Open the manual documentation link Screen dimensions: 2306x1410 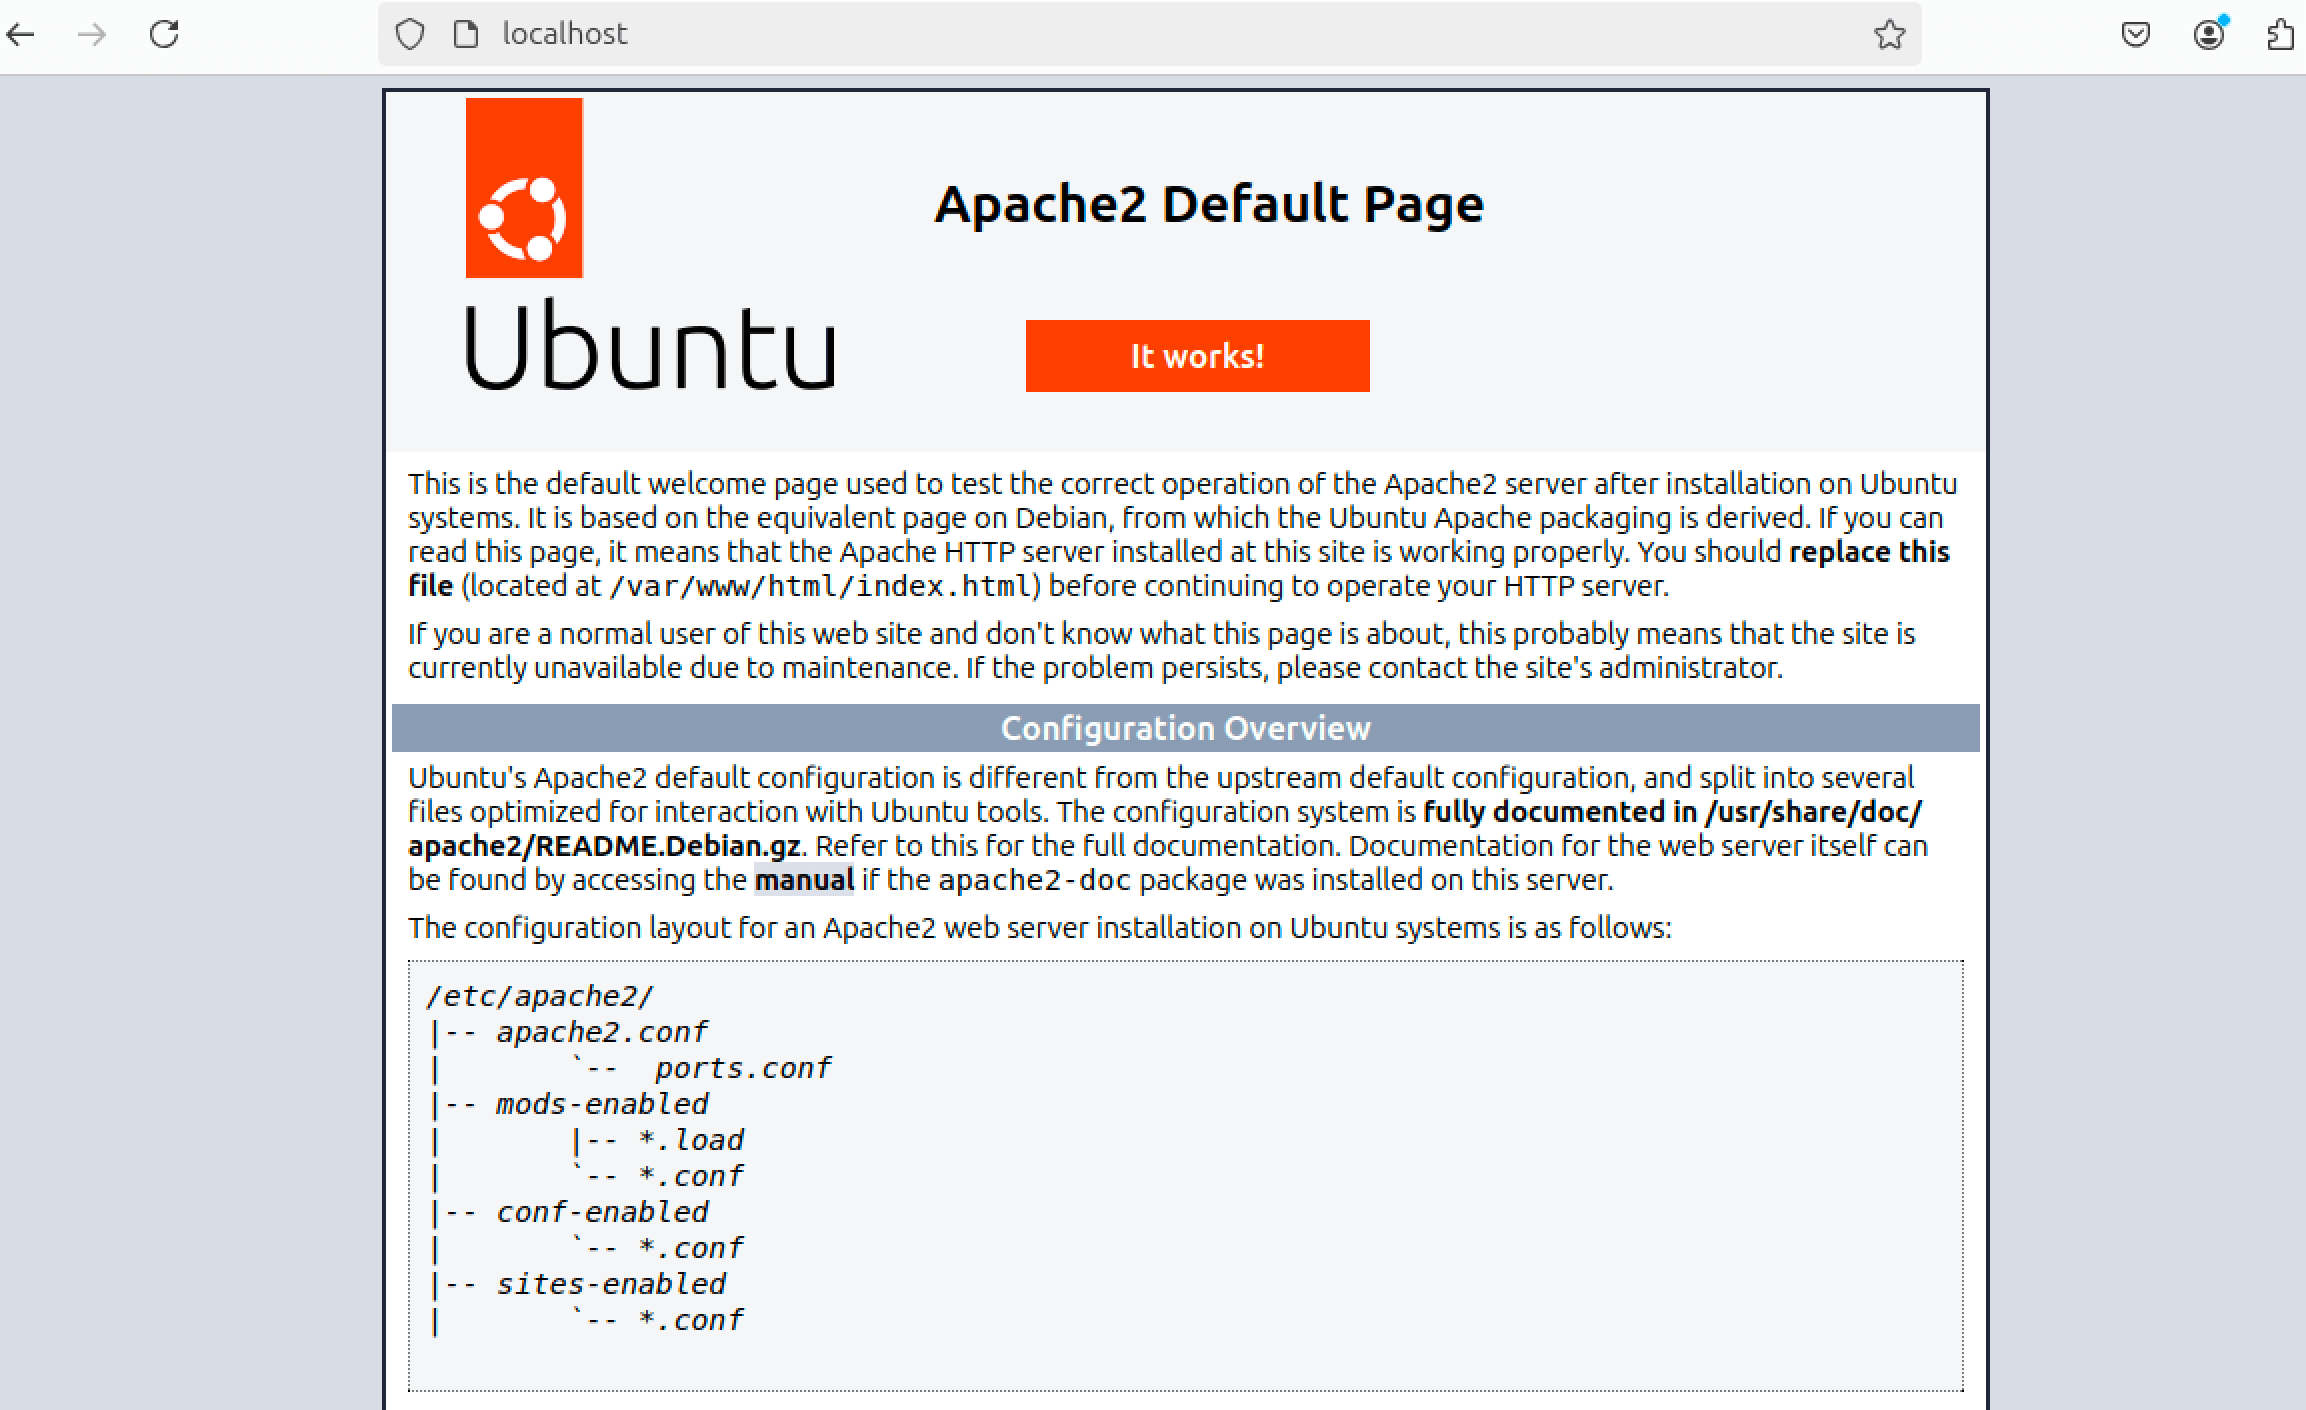pos(804,880)
